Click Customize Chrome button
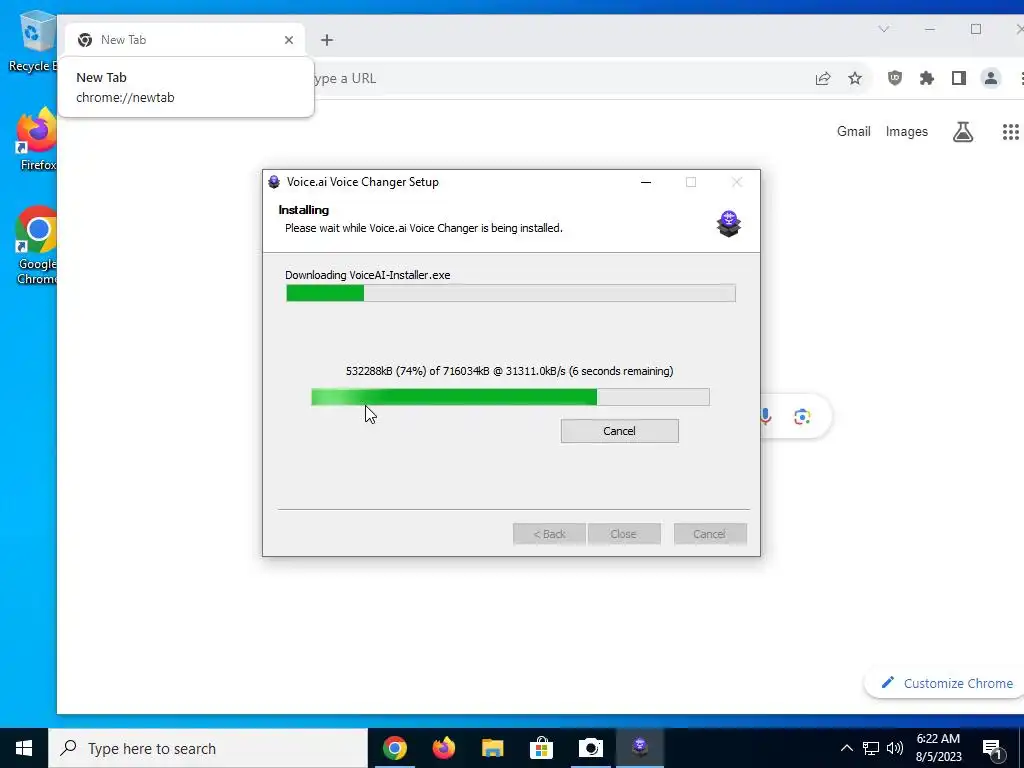The image size is (1024, 768). point(946,683)
